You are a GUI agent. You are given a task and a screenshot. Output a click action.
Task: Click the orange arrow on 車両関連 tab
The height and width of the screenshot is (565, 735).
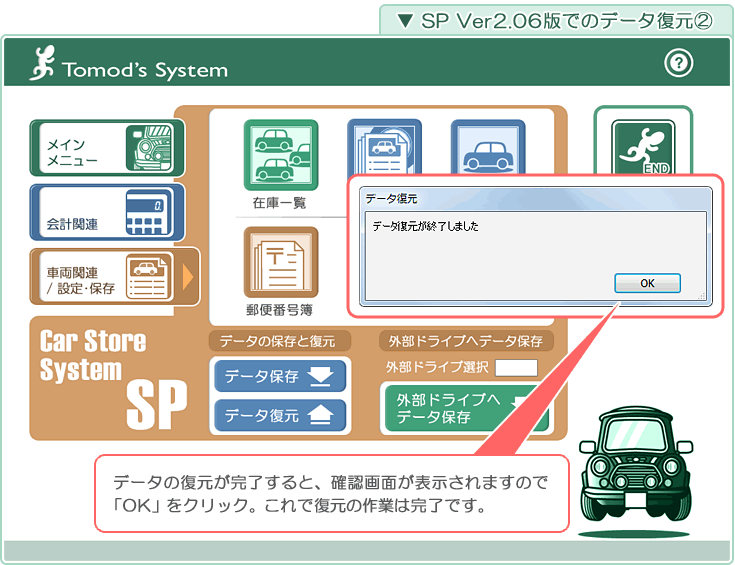click(x=188, y=277)
